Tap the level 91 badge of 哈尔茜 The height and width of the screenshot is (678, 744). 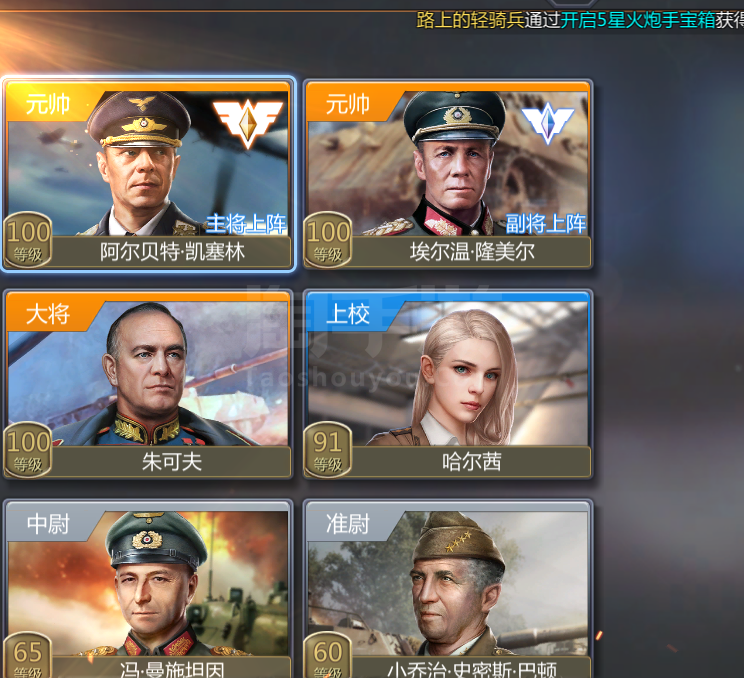coord(328,450)
